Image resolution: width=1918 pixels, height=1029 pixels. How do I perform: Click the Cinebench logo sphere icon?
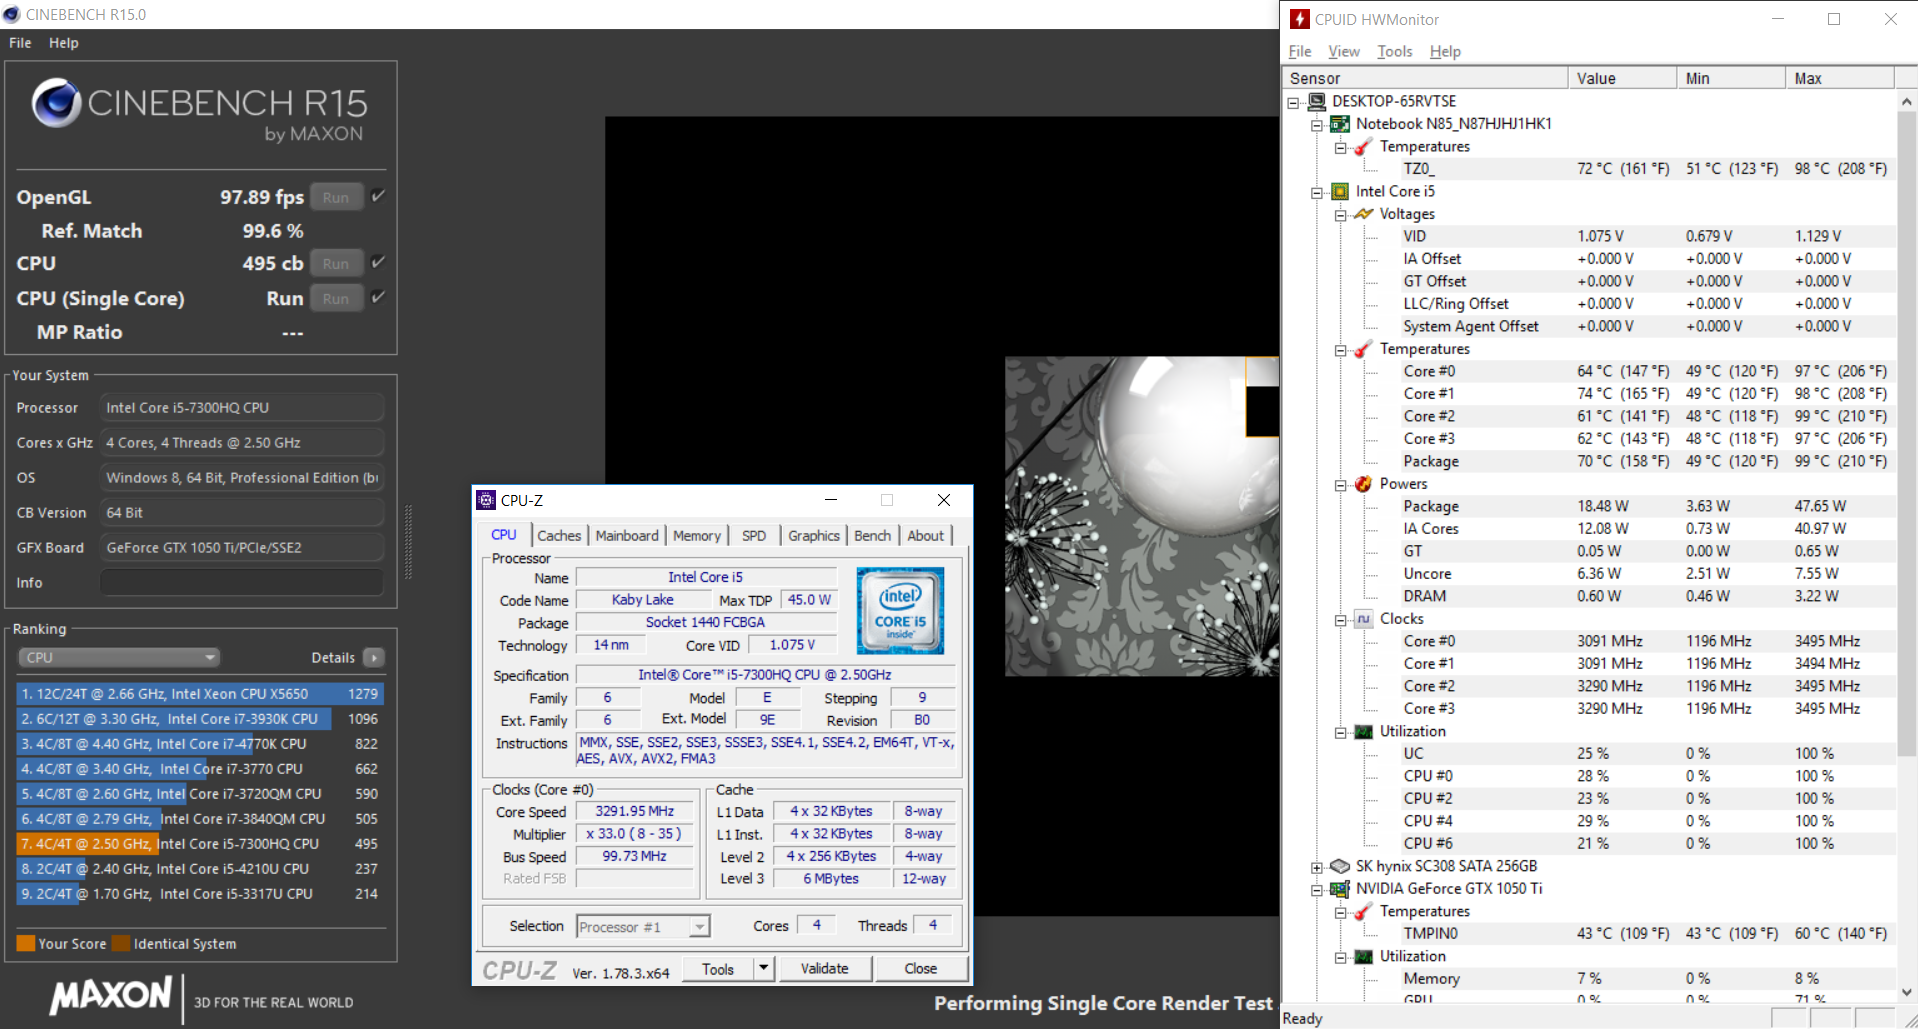[x=56, y=102]
